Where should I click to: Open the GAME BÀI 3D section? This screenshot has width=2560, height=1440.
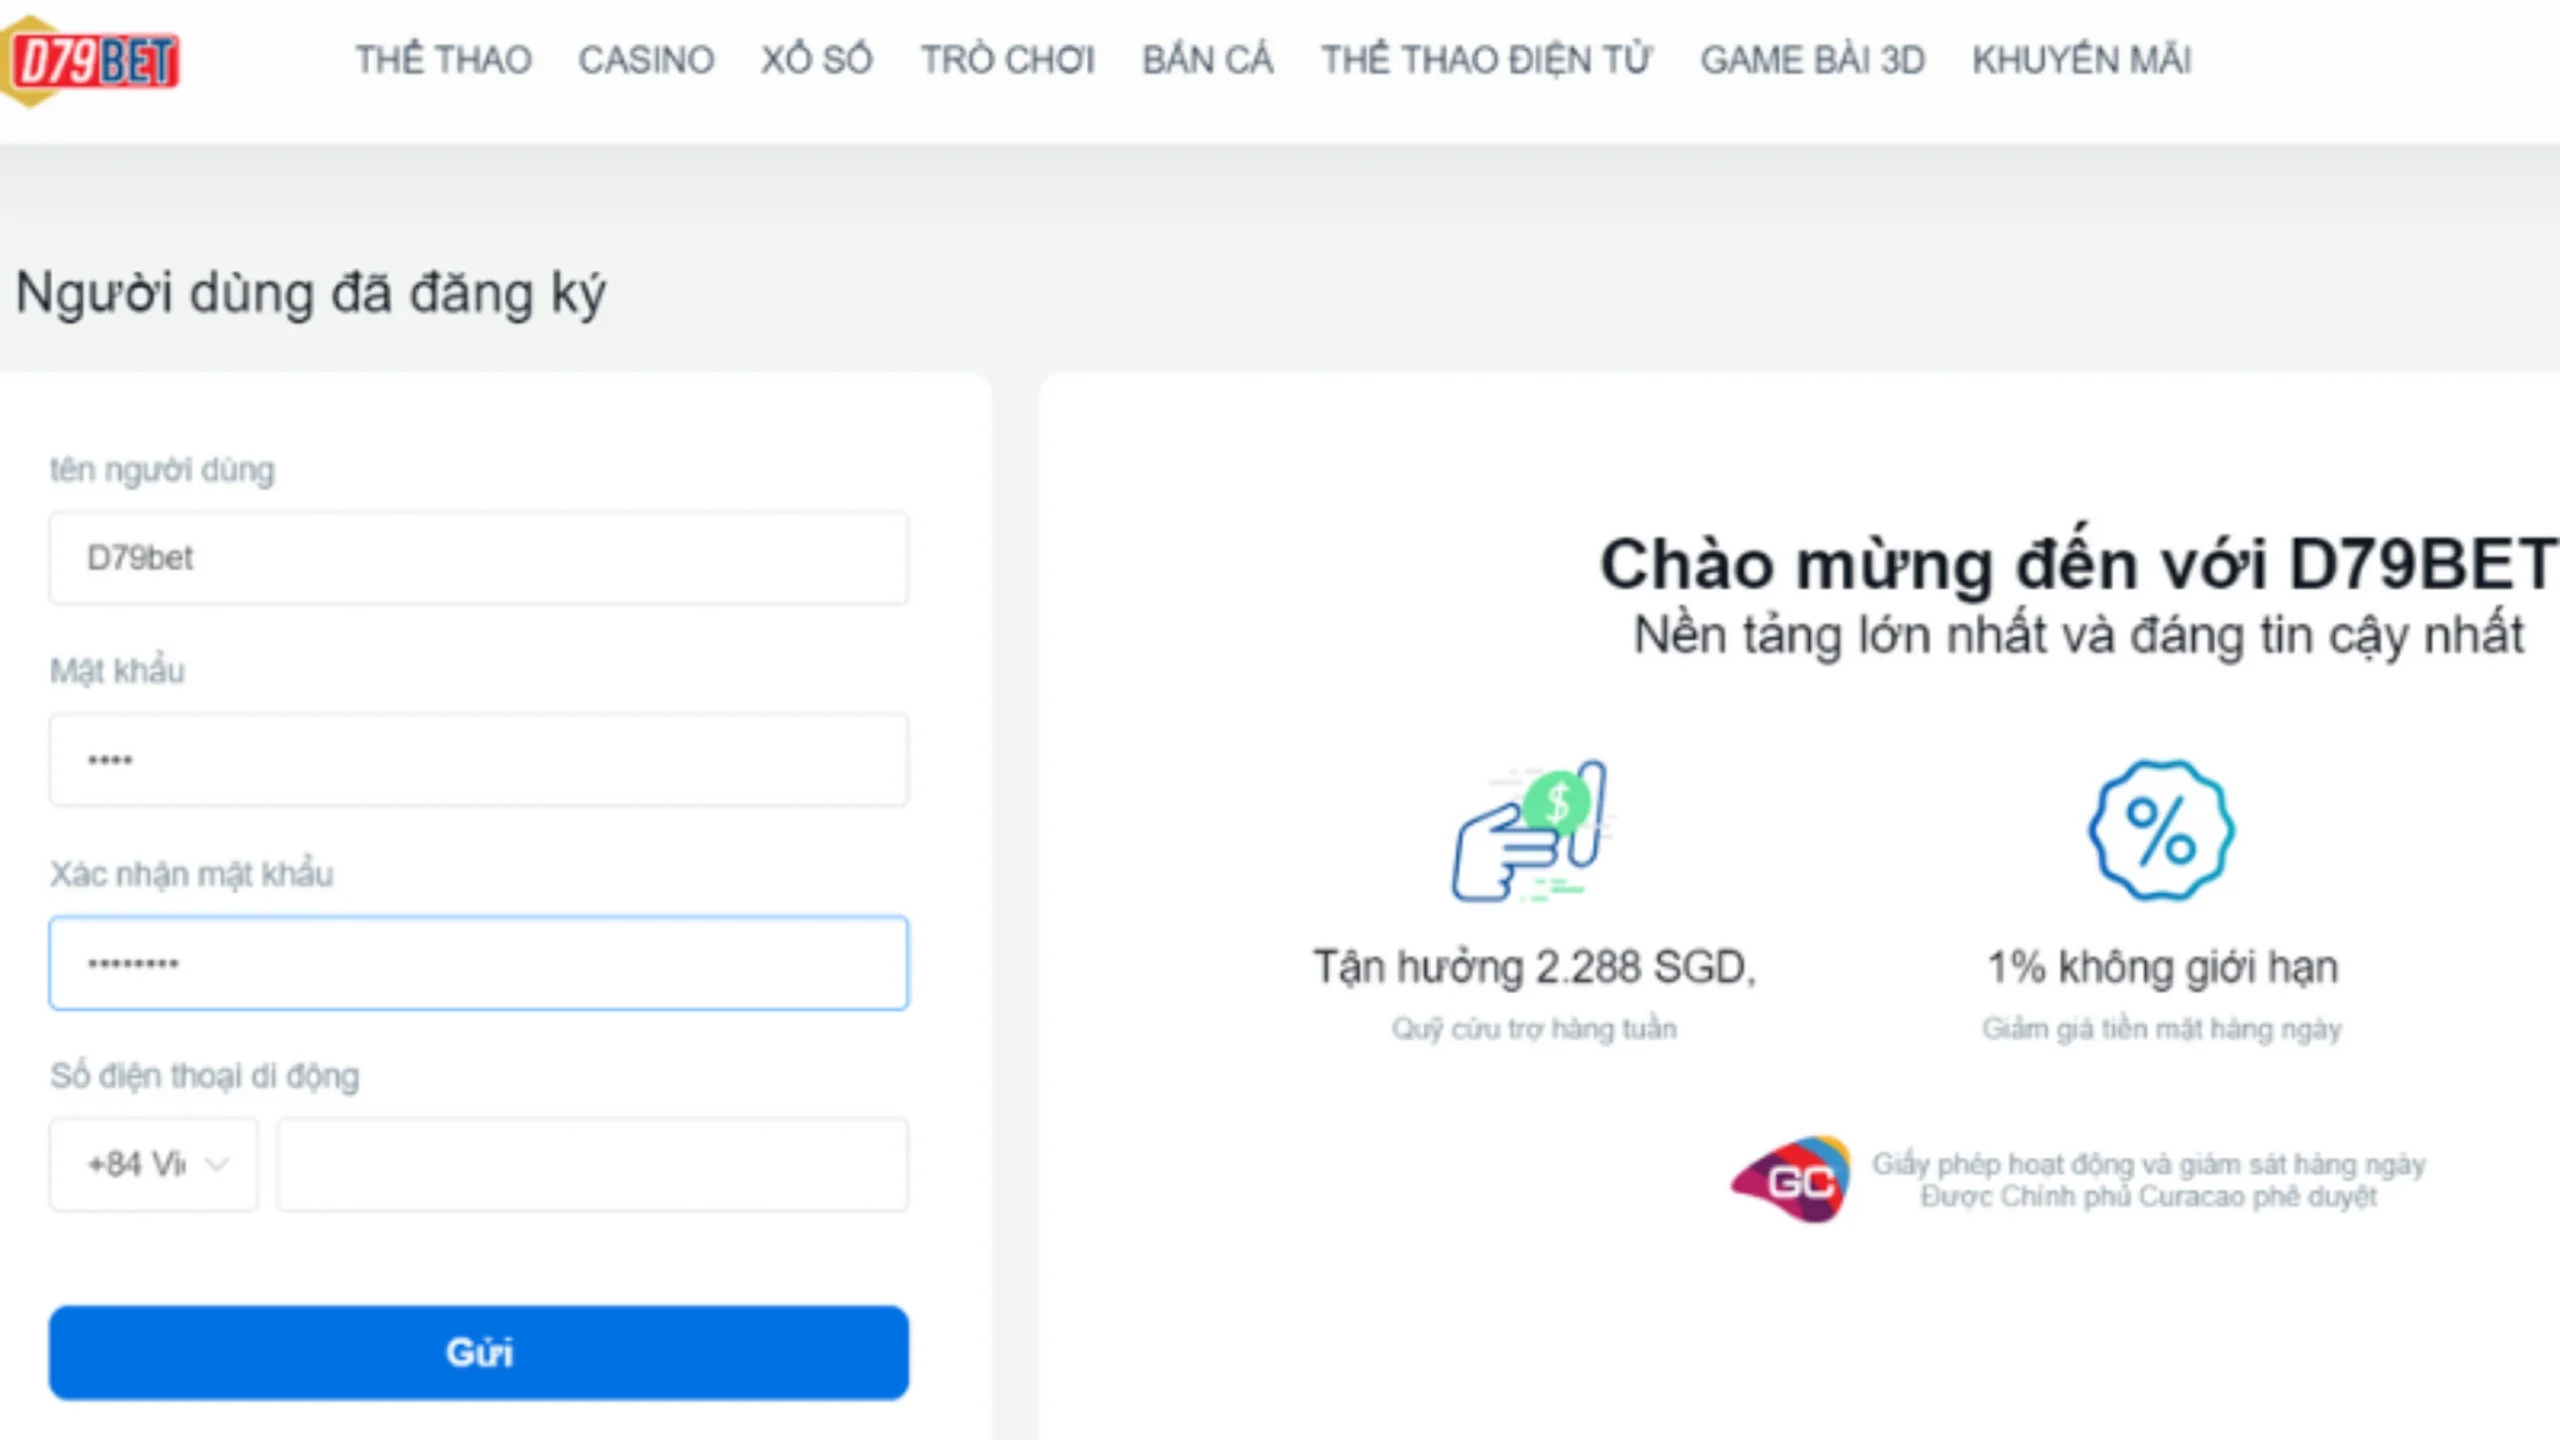1812,60
